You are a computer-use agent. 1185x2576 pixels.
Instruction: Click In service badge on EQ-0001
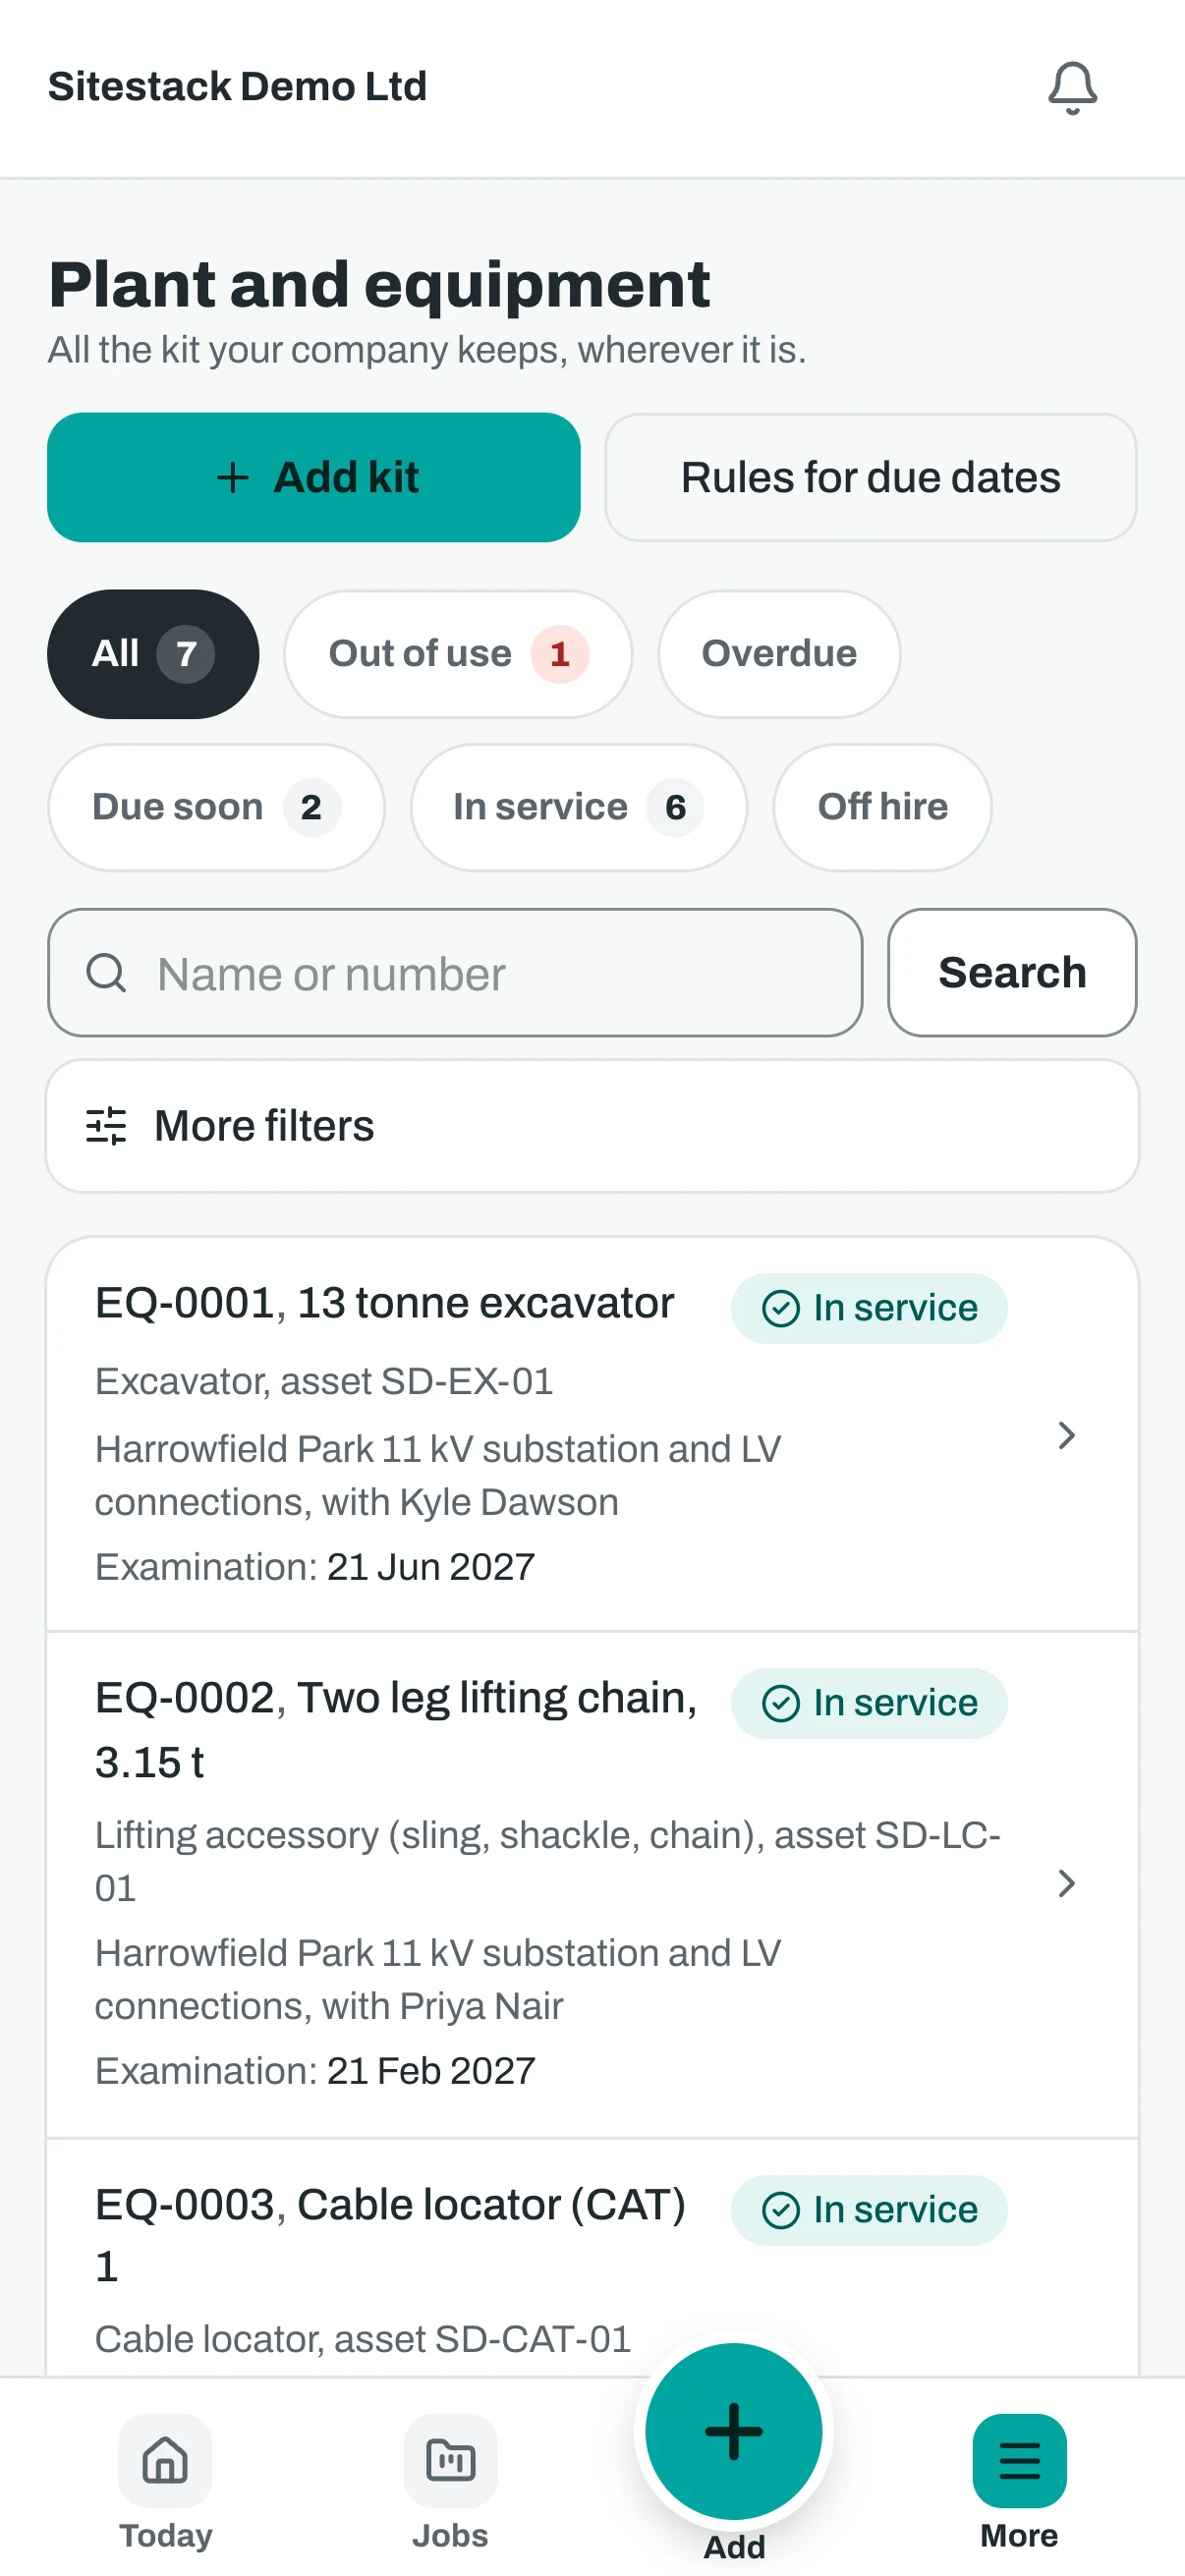(x=869, y=1308)
